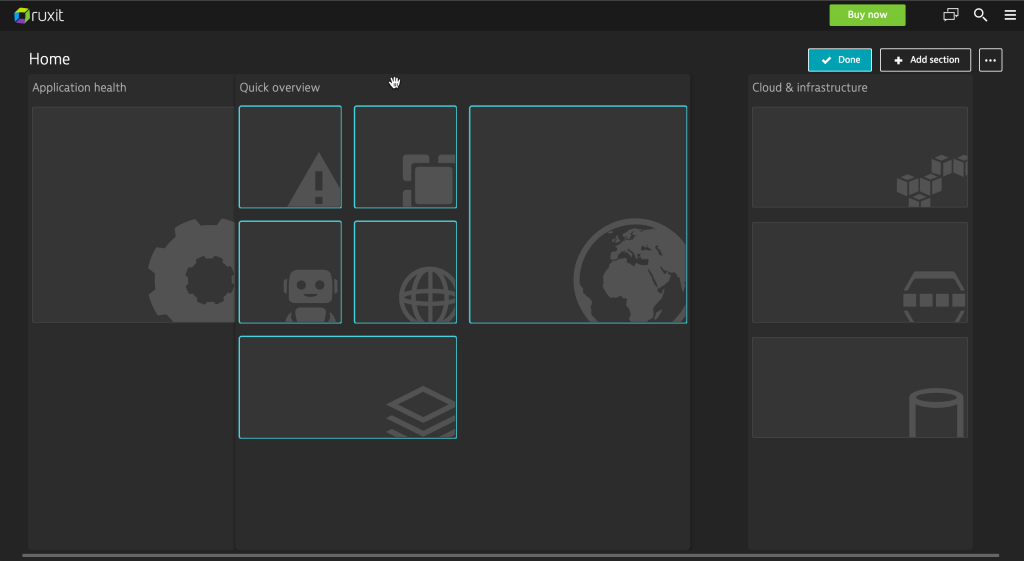
Task: Select the robot synthetic monitor tile
Action: (x=291, y=272)
